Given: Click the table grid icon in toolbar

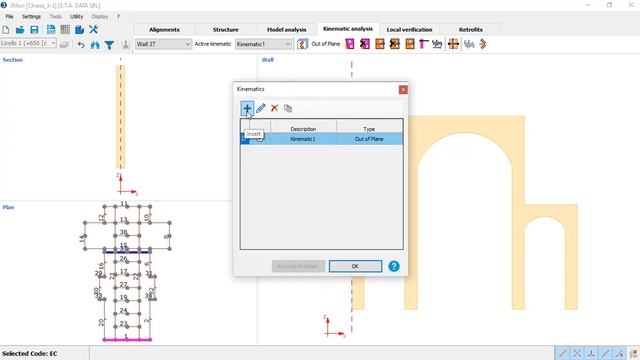Looking at the screenshot, I should tap(65, 29).
